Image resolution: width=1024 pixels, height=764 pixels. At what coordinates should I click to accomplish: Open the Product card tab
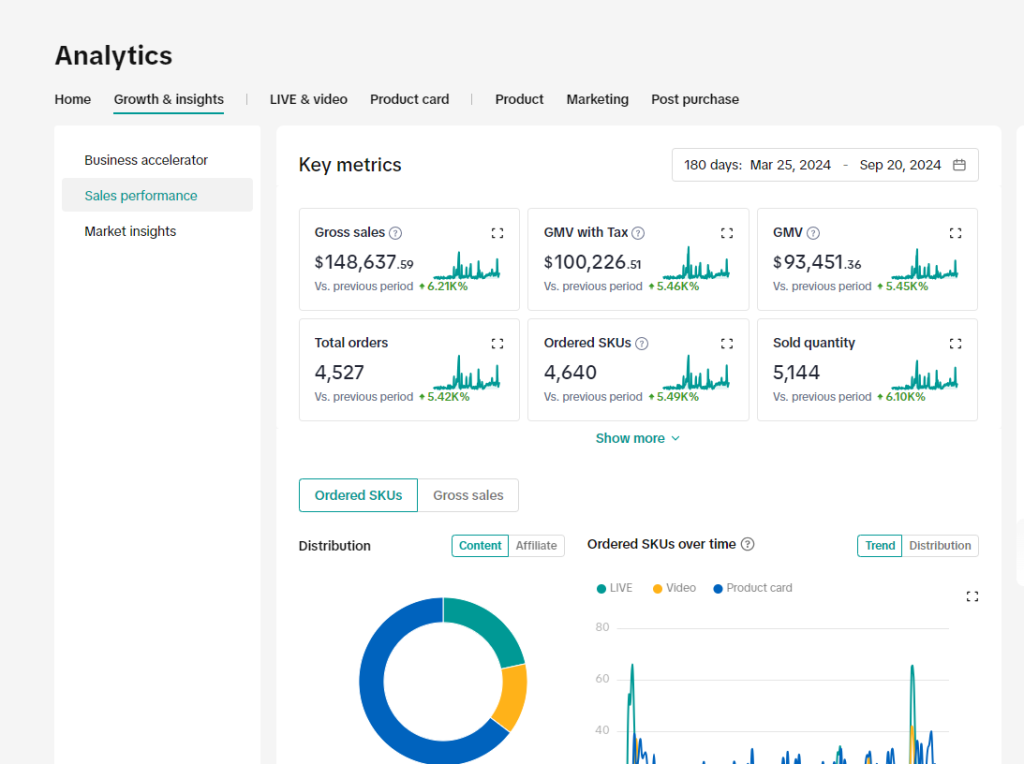(x=409, y=99)
